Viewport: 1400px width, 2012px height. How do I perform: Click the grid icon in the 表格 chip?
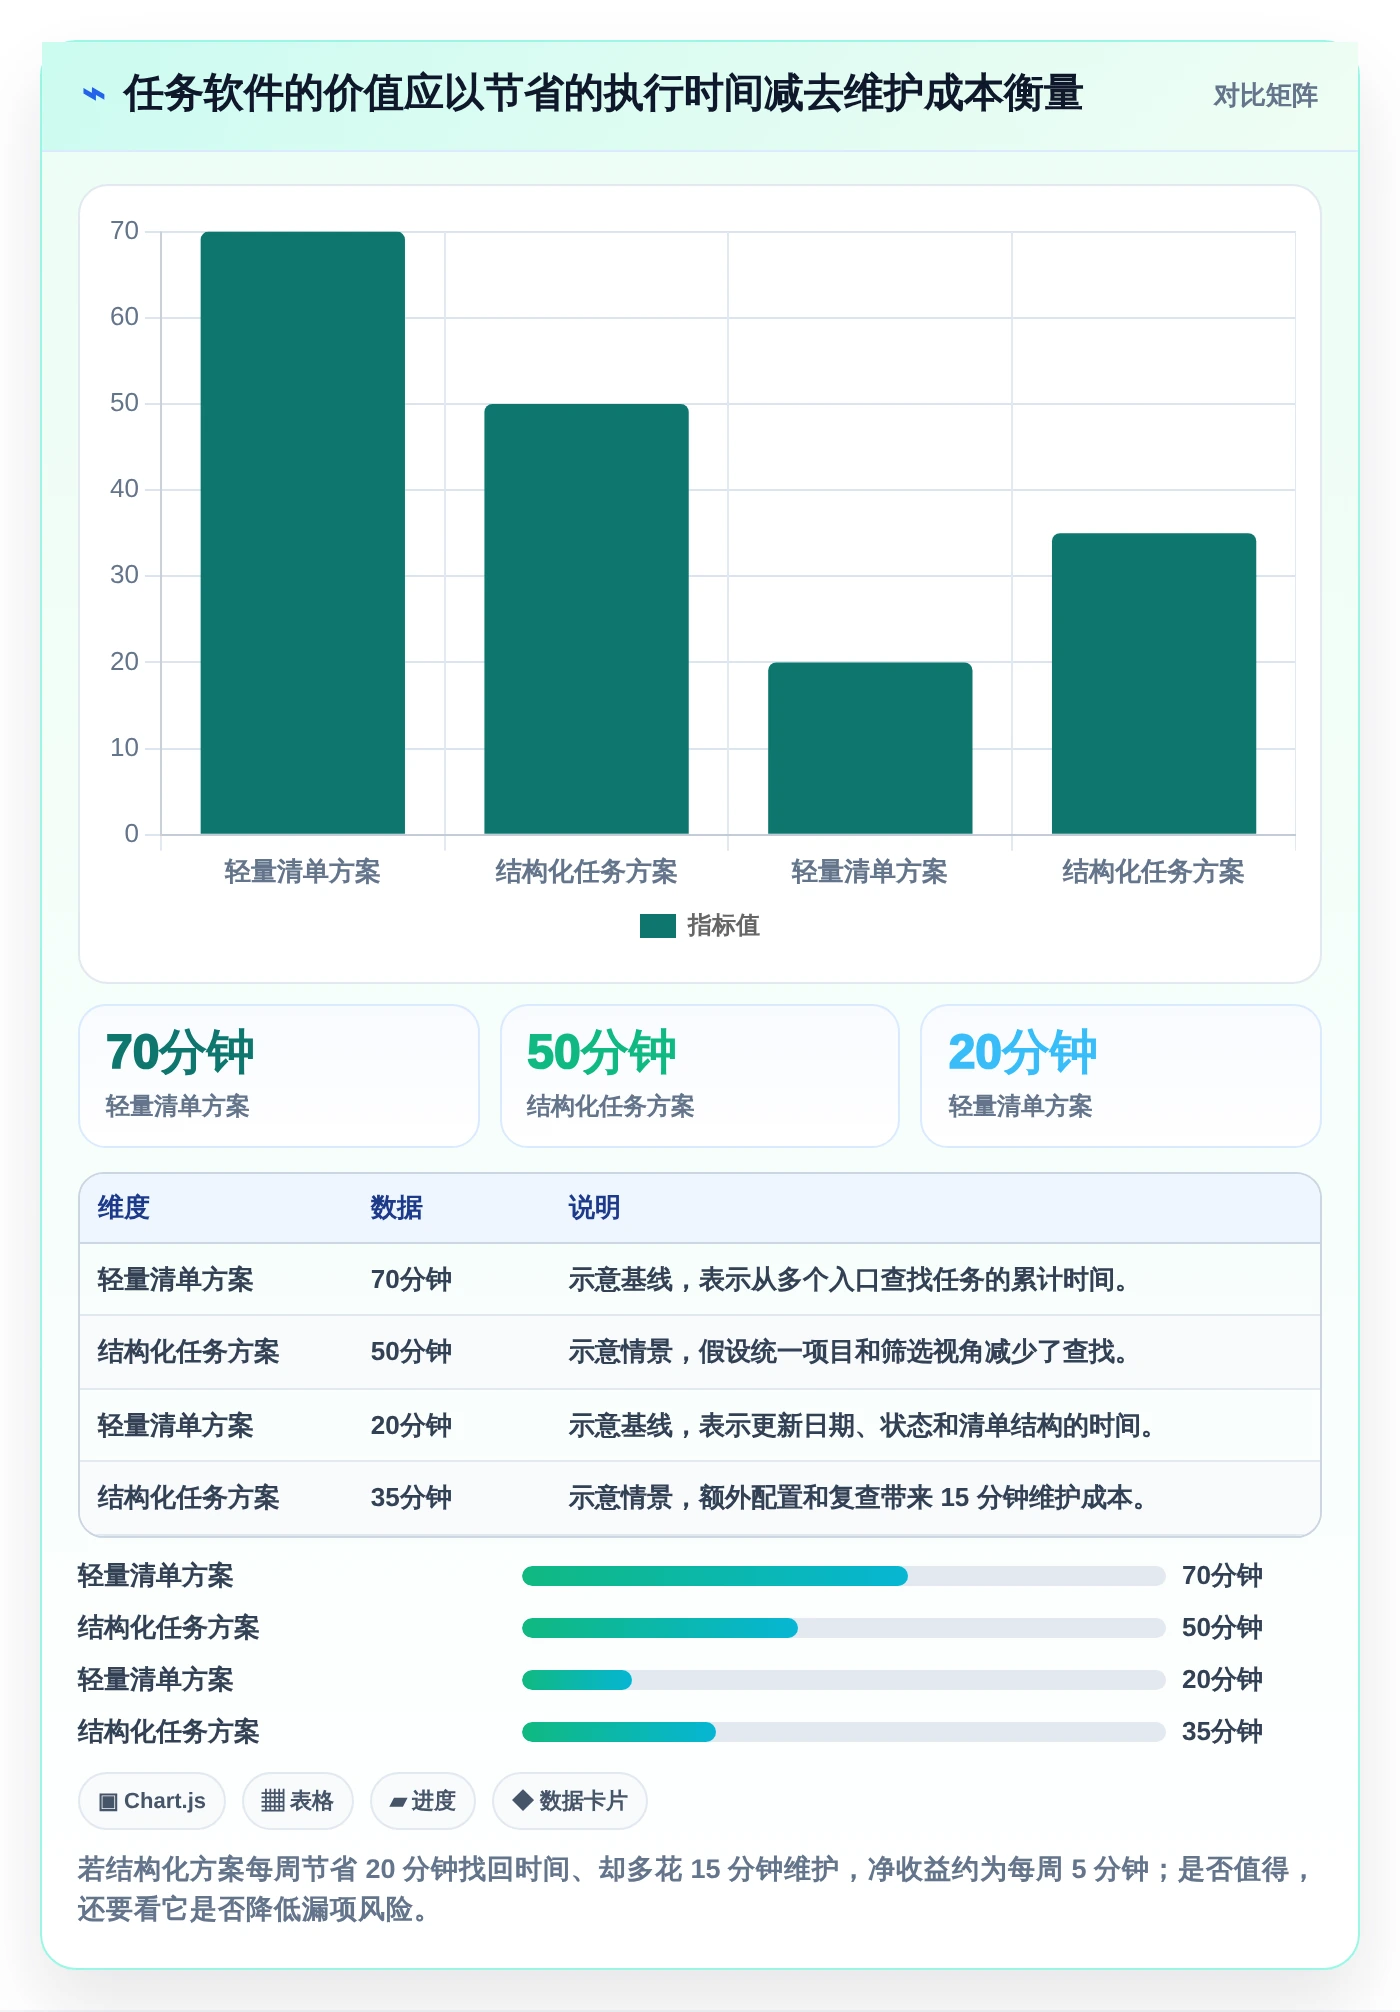(273, 1802)
